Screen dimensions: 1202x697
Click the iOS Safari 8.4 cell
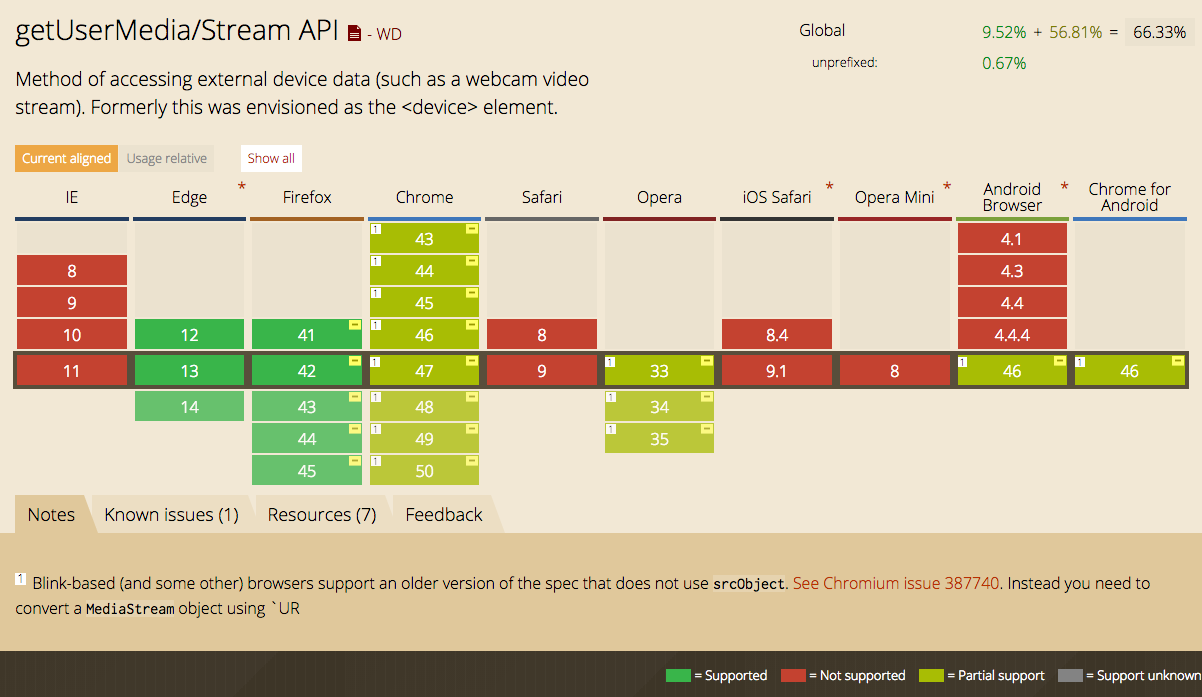[777, 334]
